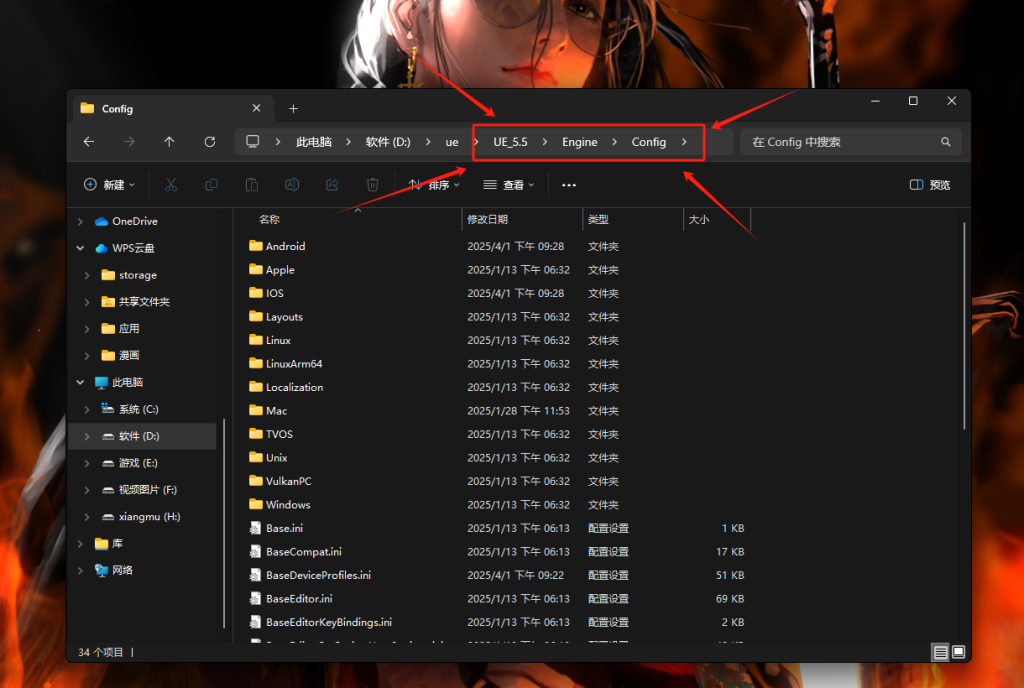Click UE_5.5 in the address breadcrumb
This screenshot has width=1024, height=688.
510,142
